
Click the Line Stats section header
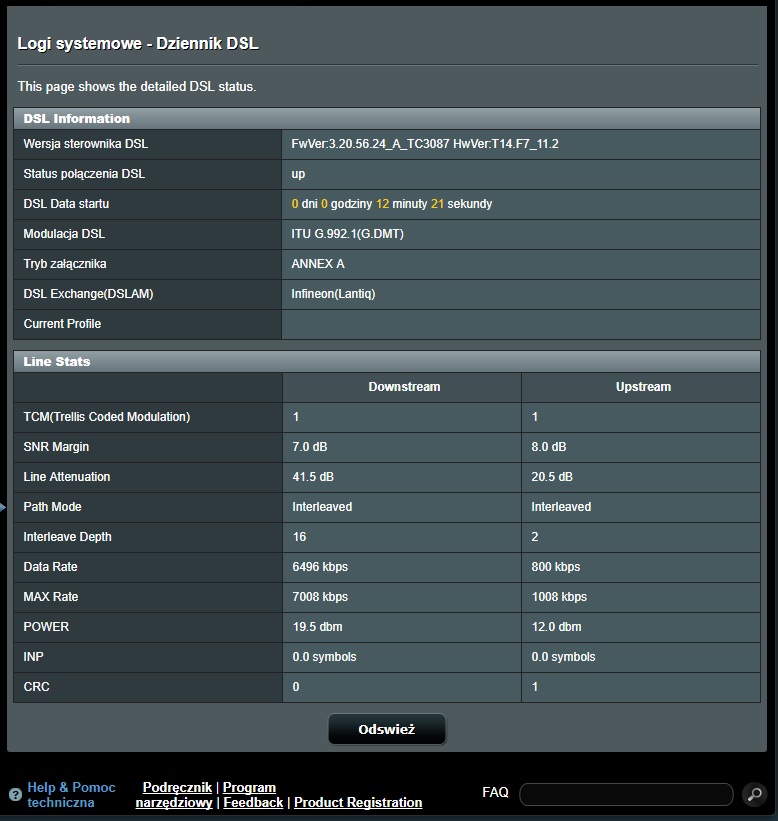[57, 361]
